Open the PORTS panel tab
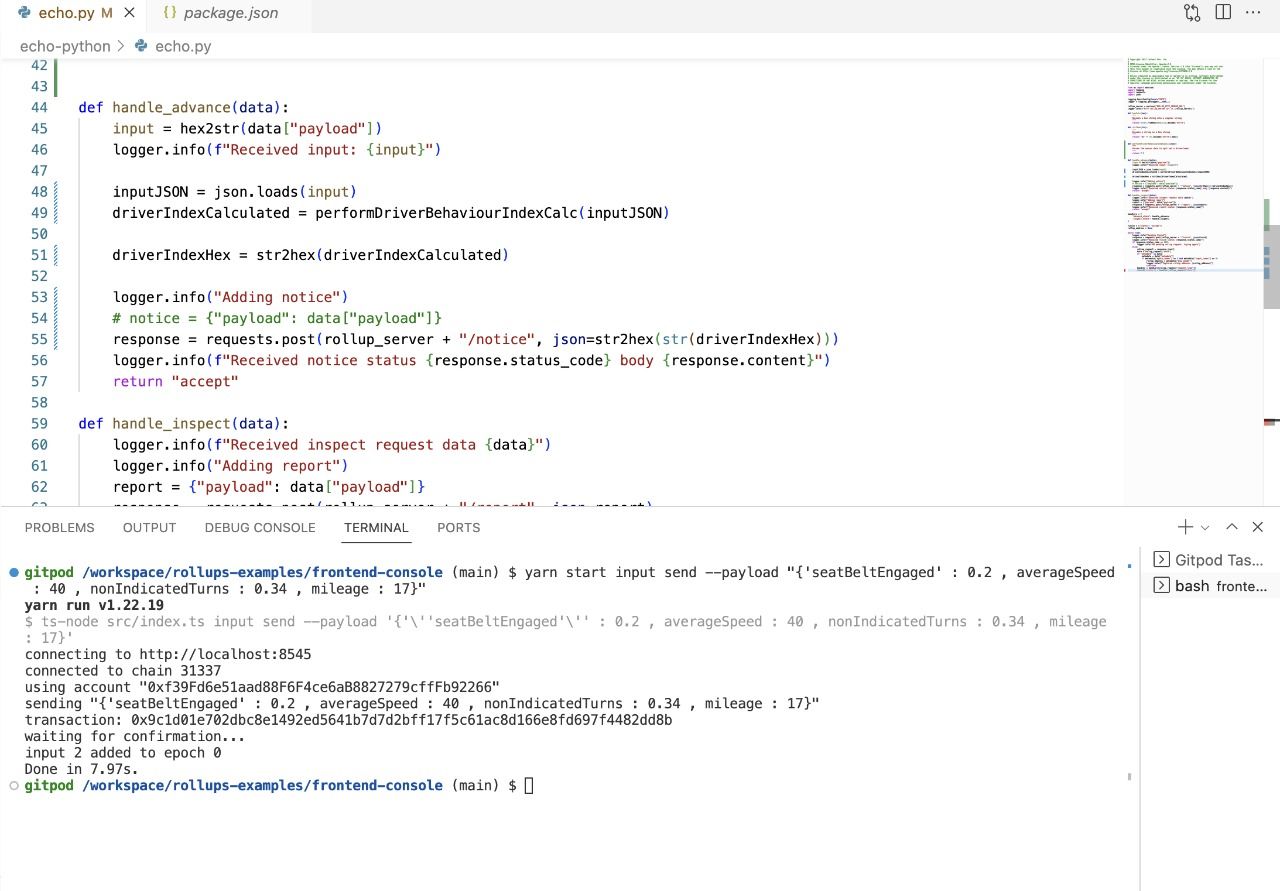This screenshot has height=891, width=1280. click(458, 527)
